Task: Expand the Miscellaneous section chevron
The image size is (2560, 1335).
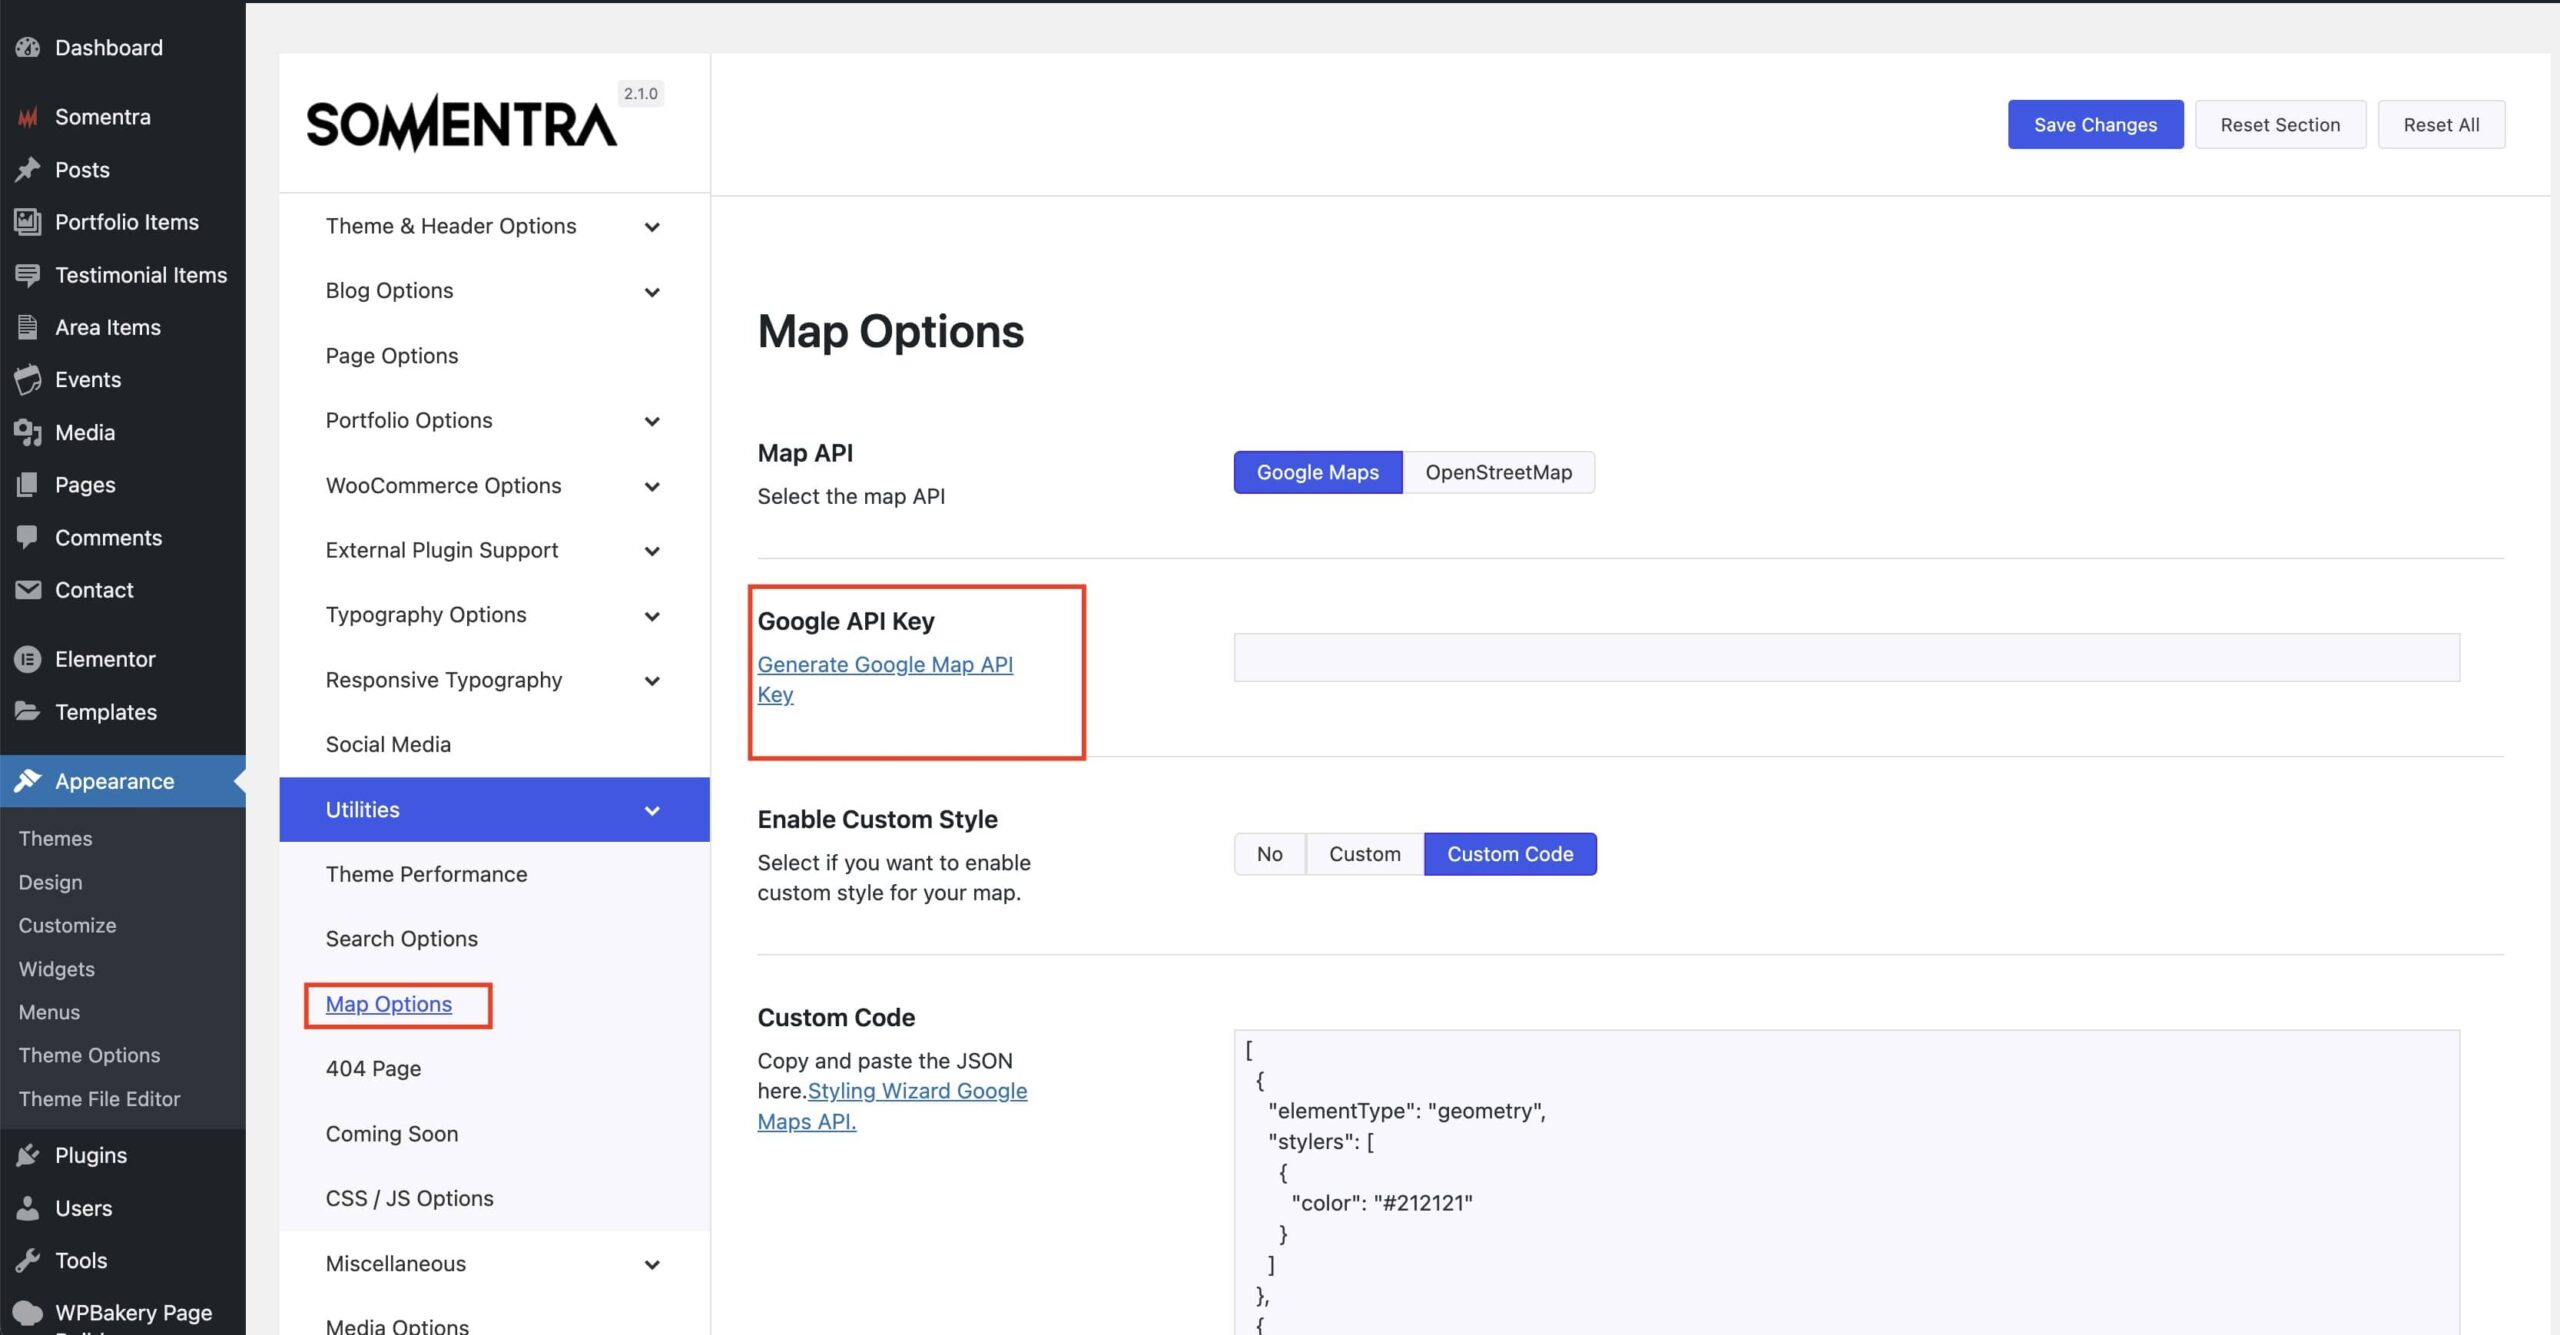Action: pyautogui.click(x=652, y=1264)
